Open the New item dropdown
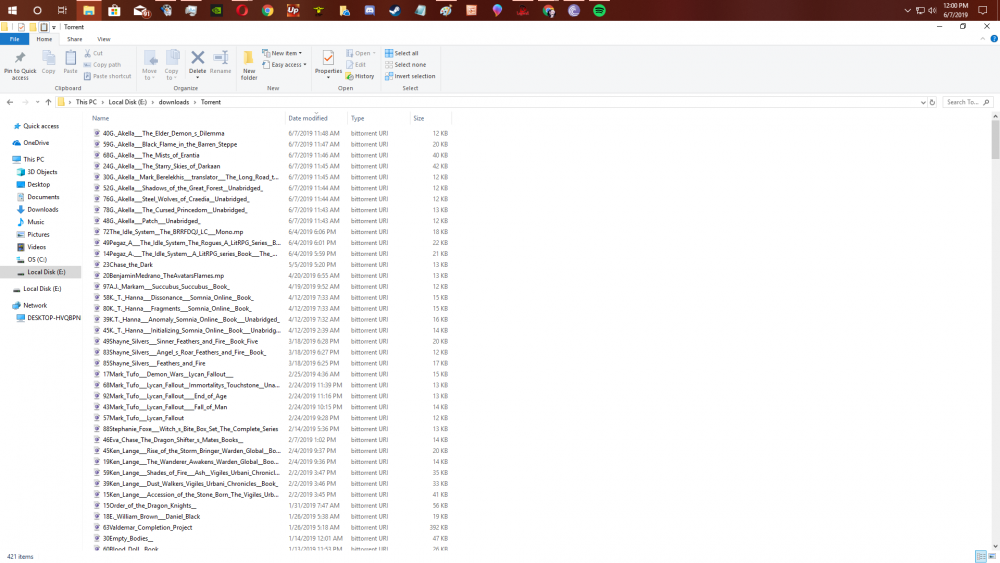 point(282,54)
